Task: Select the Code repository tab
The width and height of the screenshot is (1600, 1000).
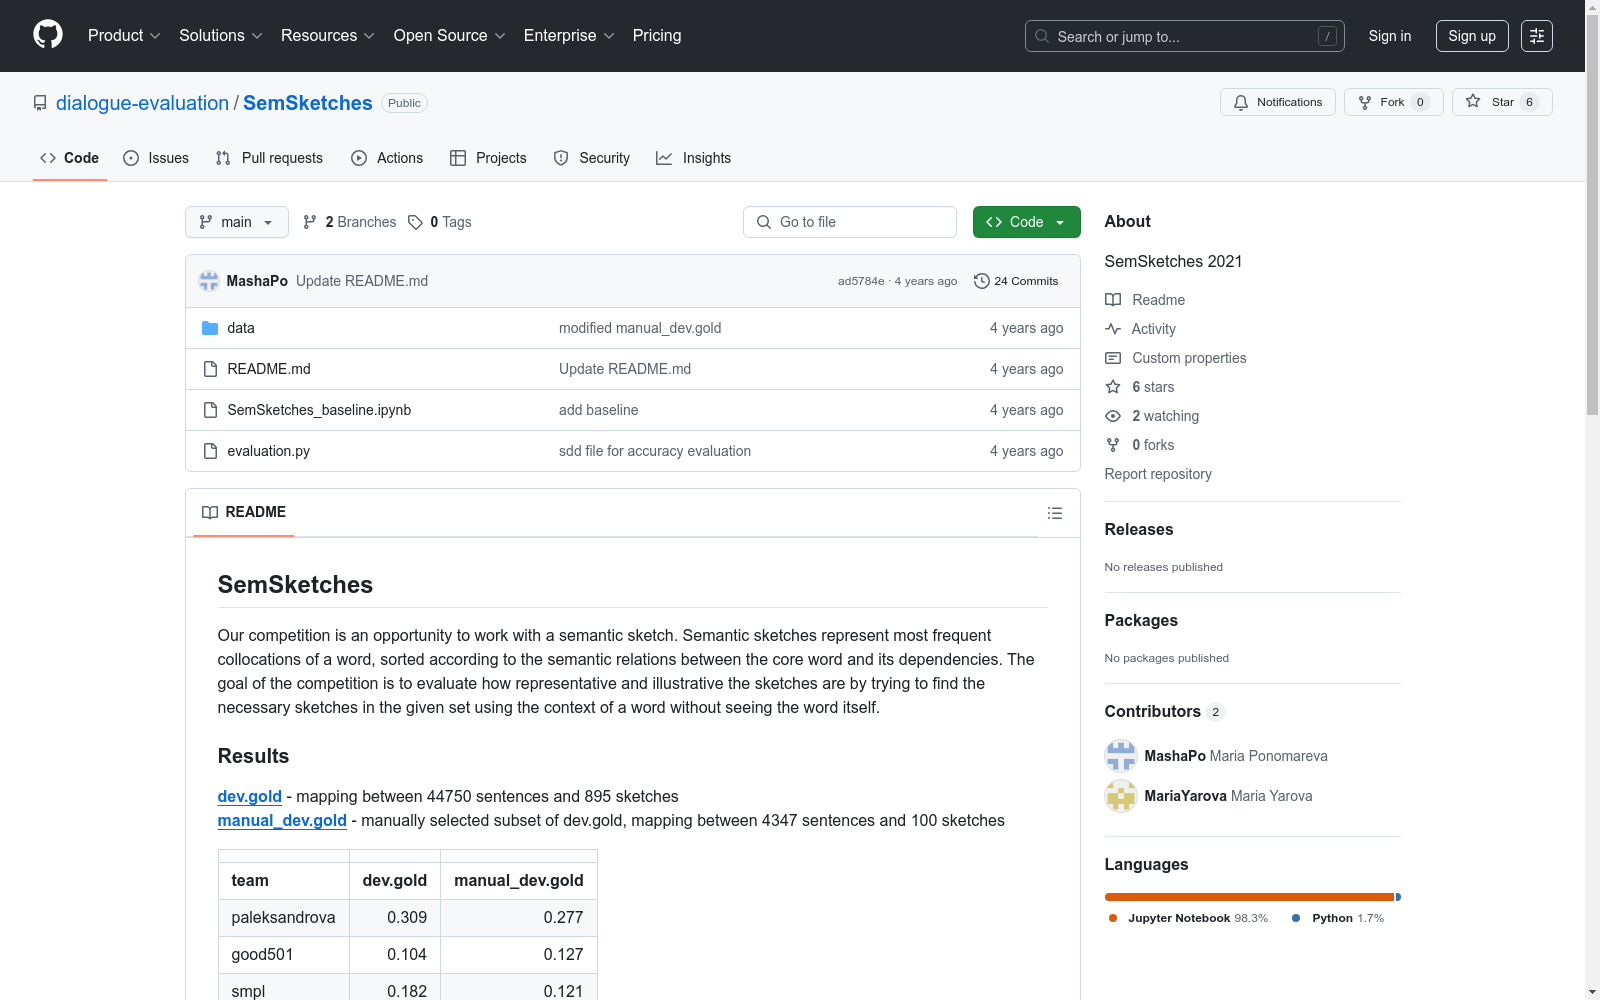Action: pyautogui.click(x=70, y=158)
